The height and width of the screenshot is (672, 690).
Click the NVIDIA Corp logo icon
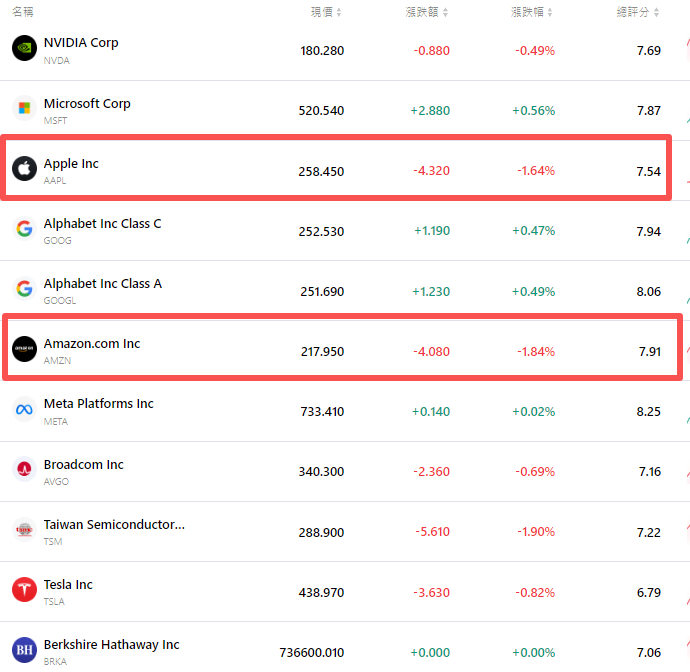coord(24,48)
